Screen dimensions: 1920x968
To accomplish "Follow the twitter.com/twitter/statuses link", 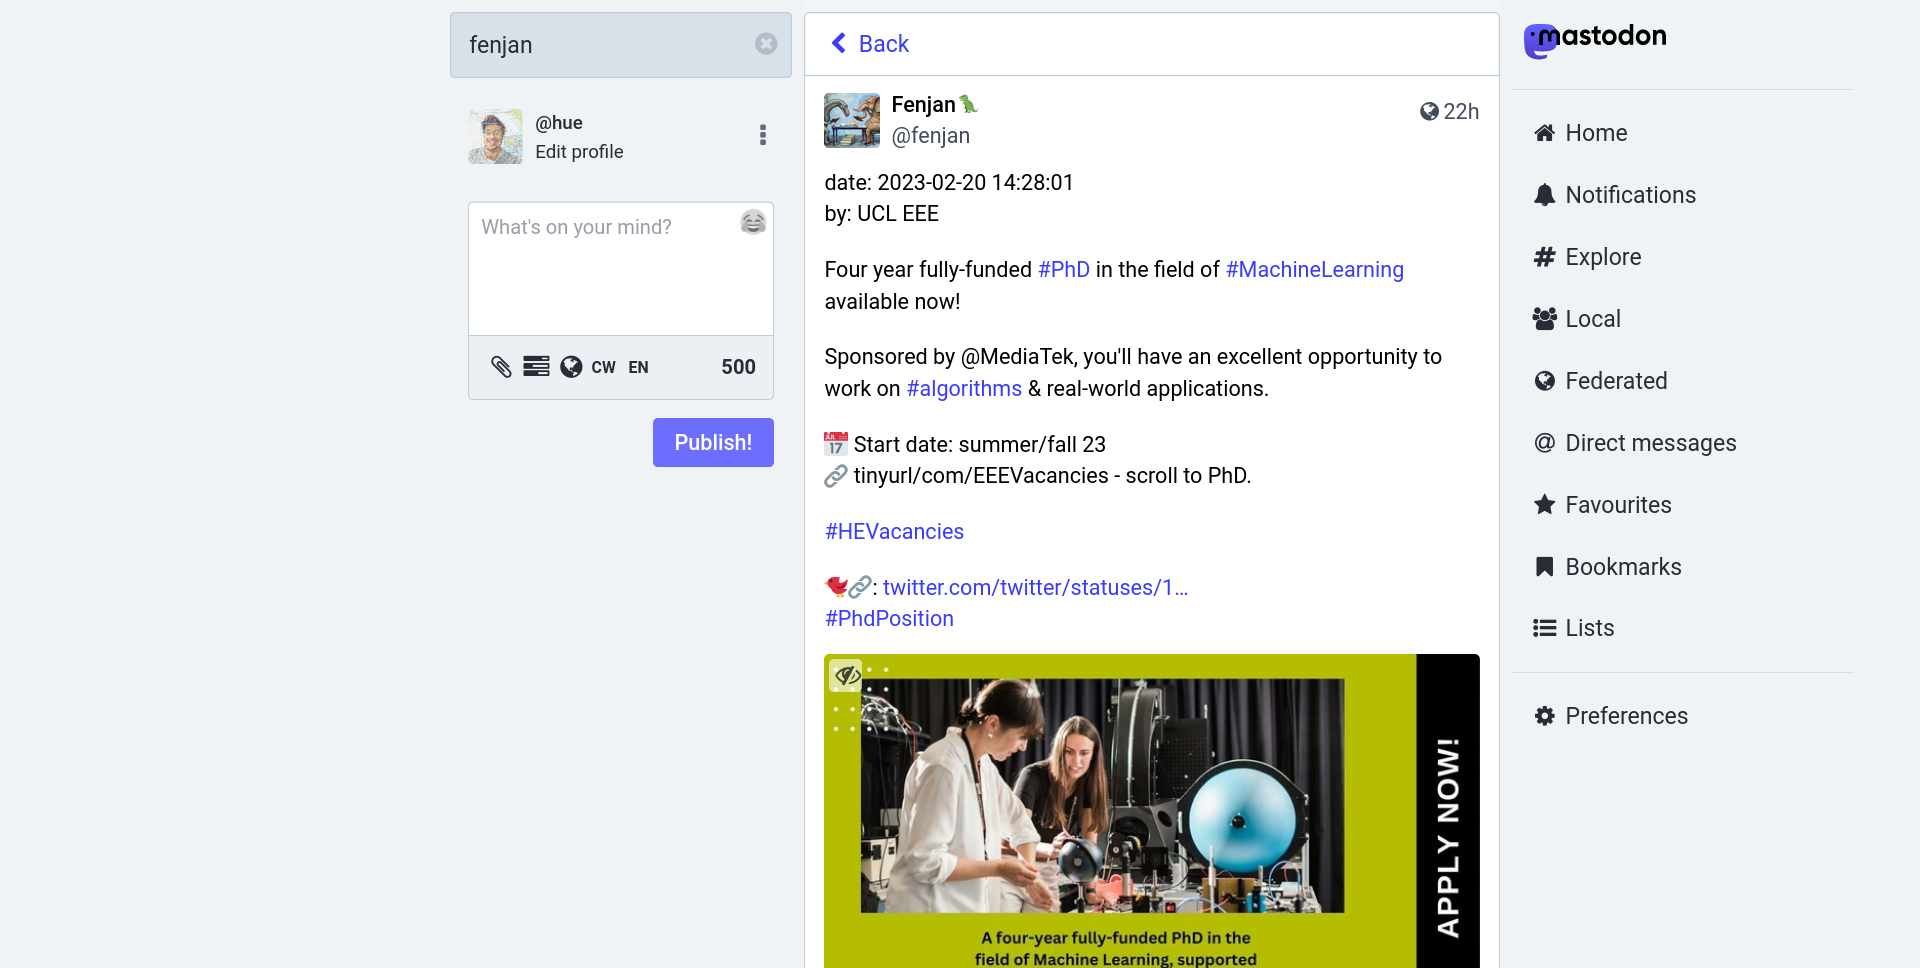I will coord(1035,588).
